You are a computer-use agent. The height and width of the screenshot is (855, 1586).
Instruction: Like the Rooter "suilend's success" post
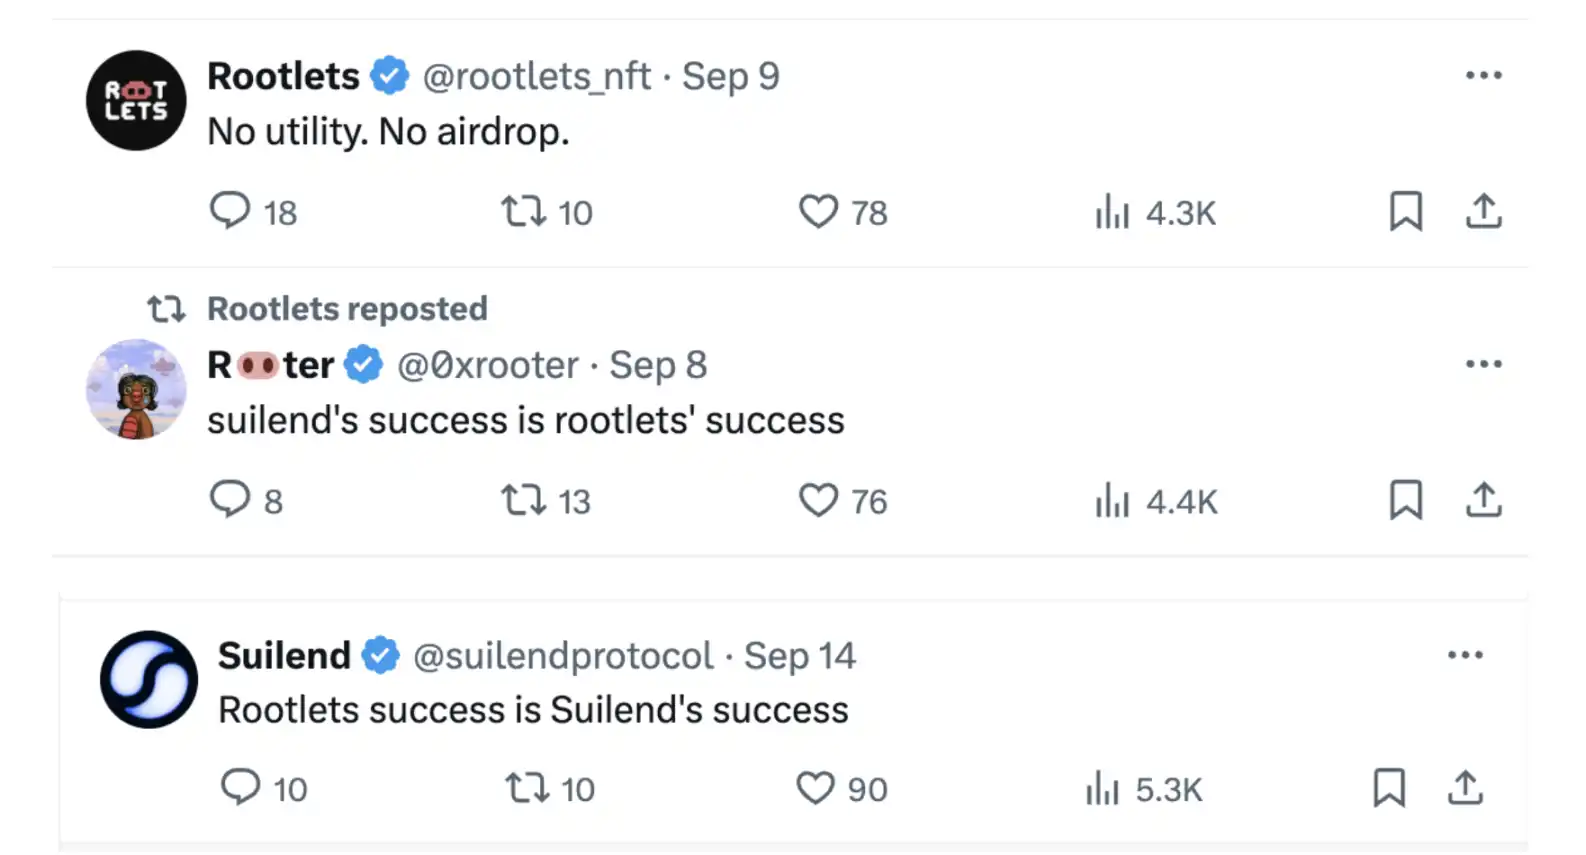[818, 500]
